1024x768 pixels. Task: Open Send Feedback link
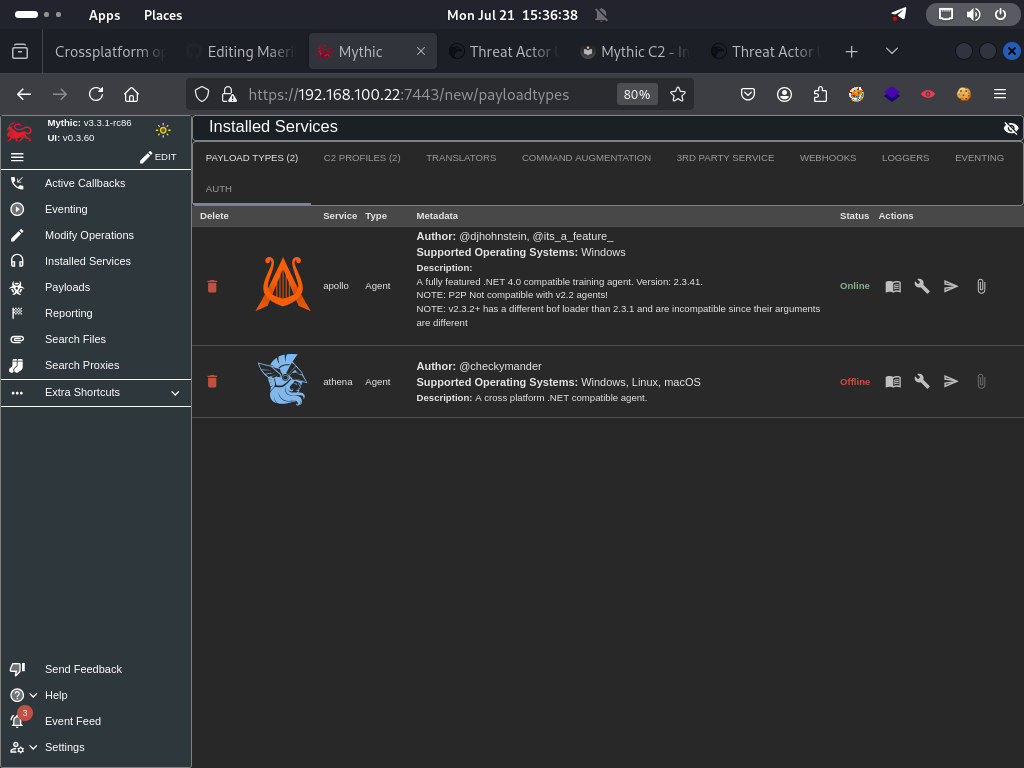tap(83, 669)
